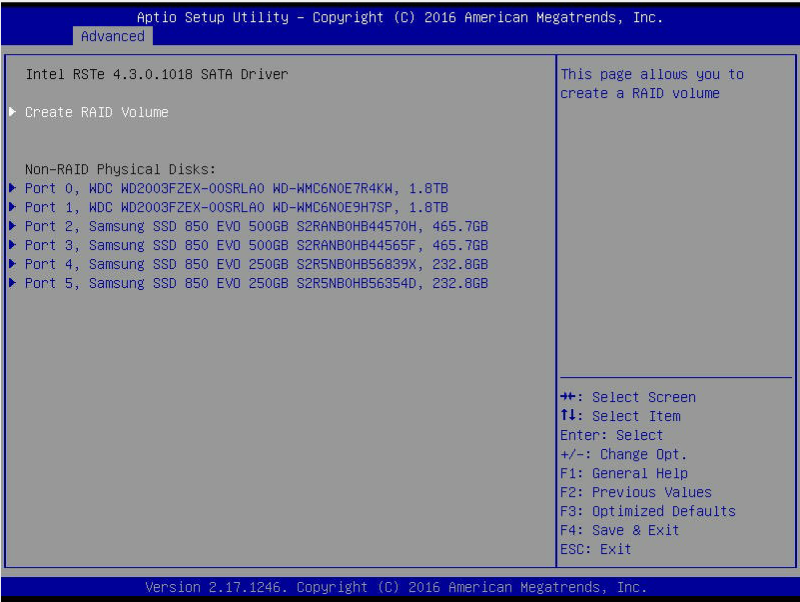Click the up-down arrows icon for Select Item
800x602 pixels.
pyautogui.click(x=568, y=415)
